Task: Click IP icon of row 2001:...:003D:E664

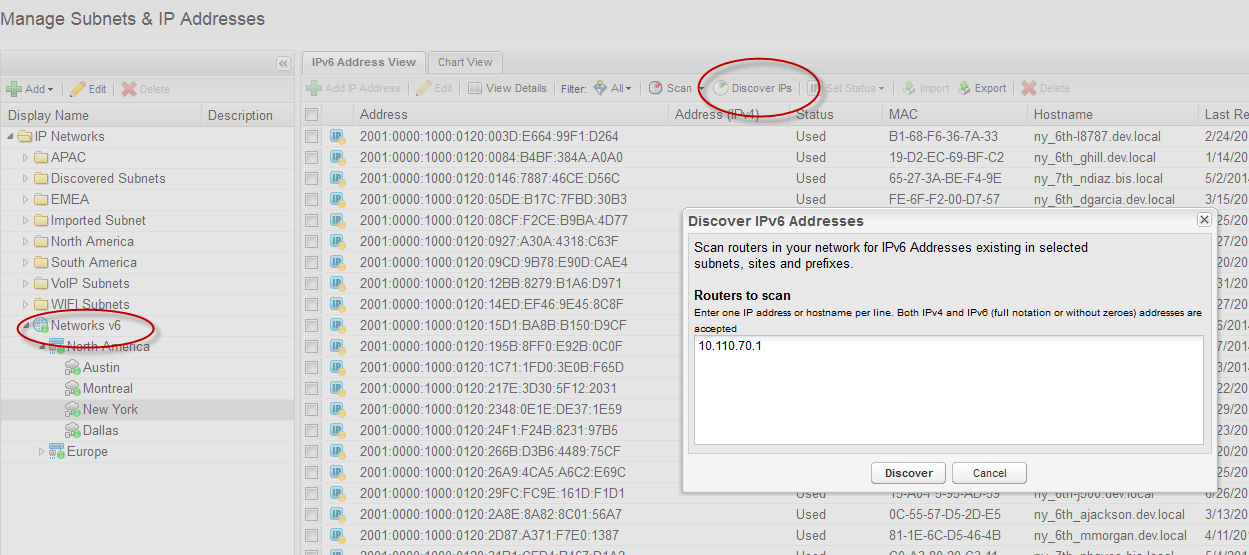Action: (x=338, y=136)
